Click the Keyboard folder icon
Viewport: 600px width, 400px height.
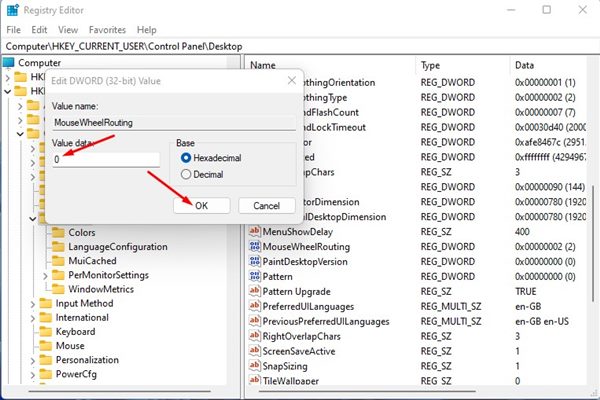(x=46, y=331)
